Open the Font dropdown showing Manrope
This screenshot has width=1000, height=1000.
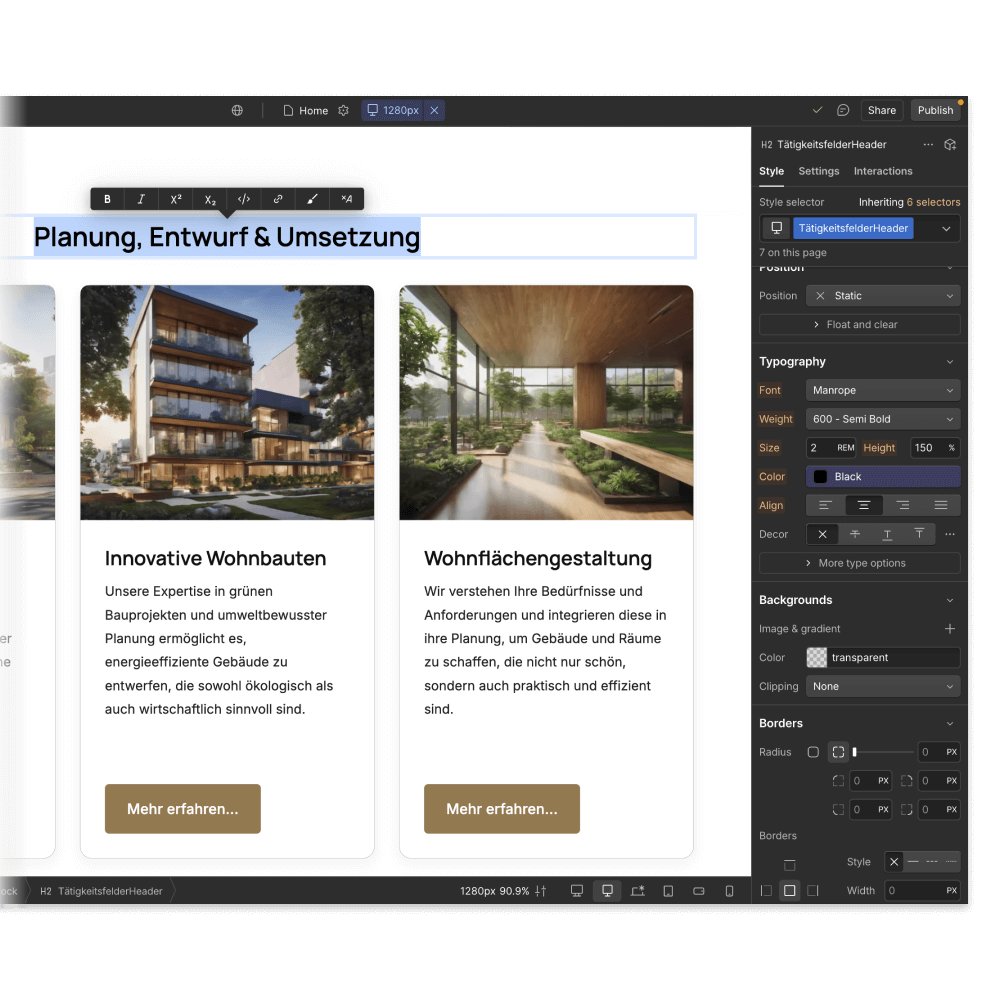[882, 390]
